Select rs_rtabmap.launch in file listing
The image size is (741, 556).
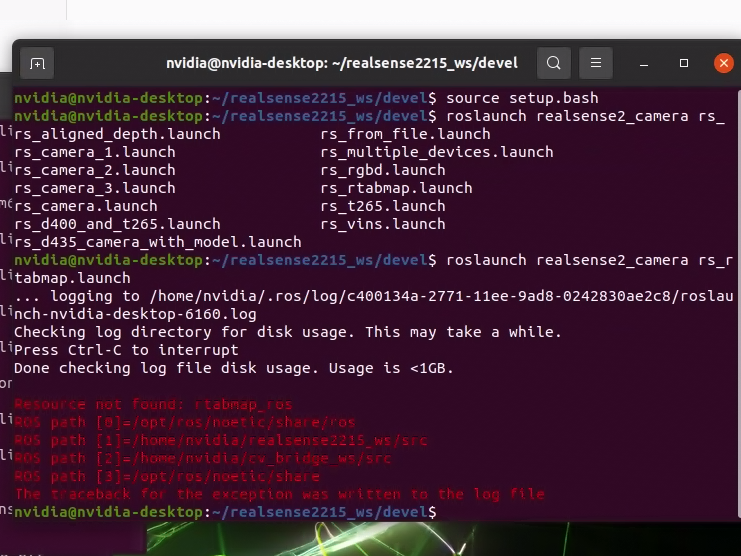tap(396, 188)
